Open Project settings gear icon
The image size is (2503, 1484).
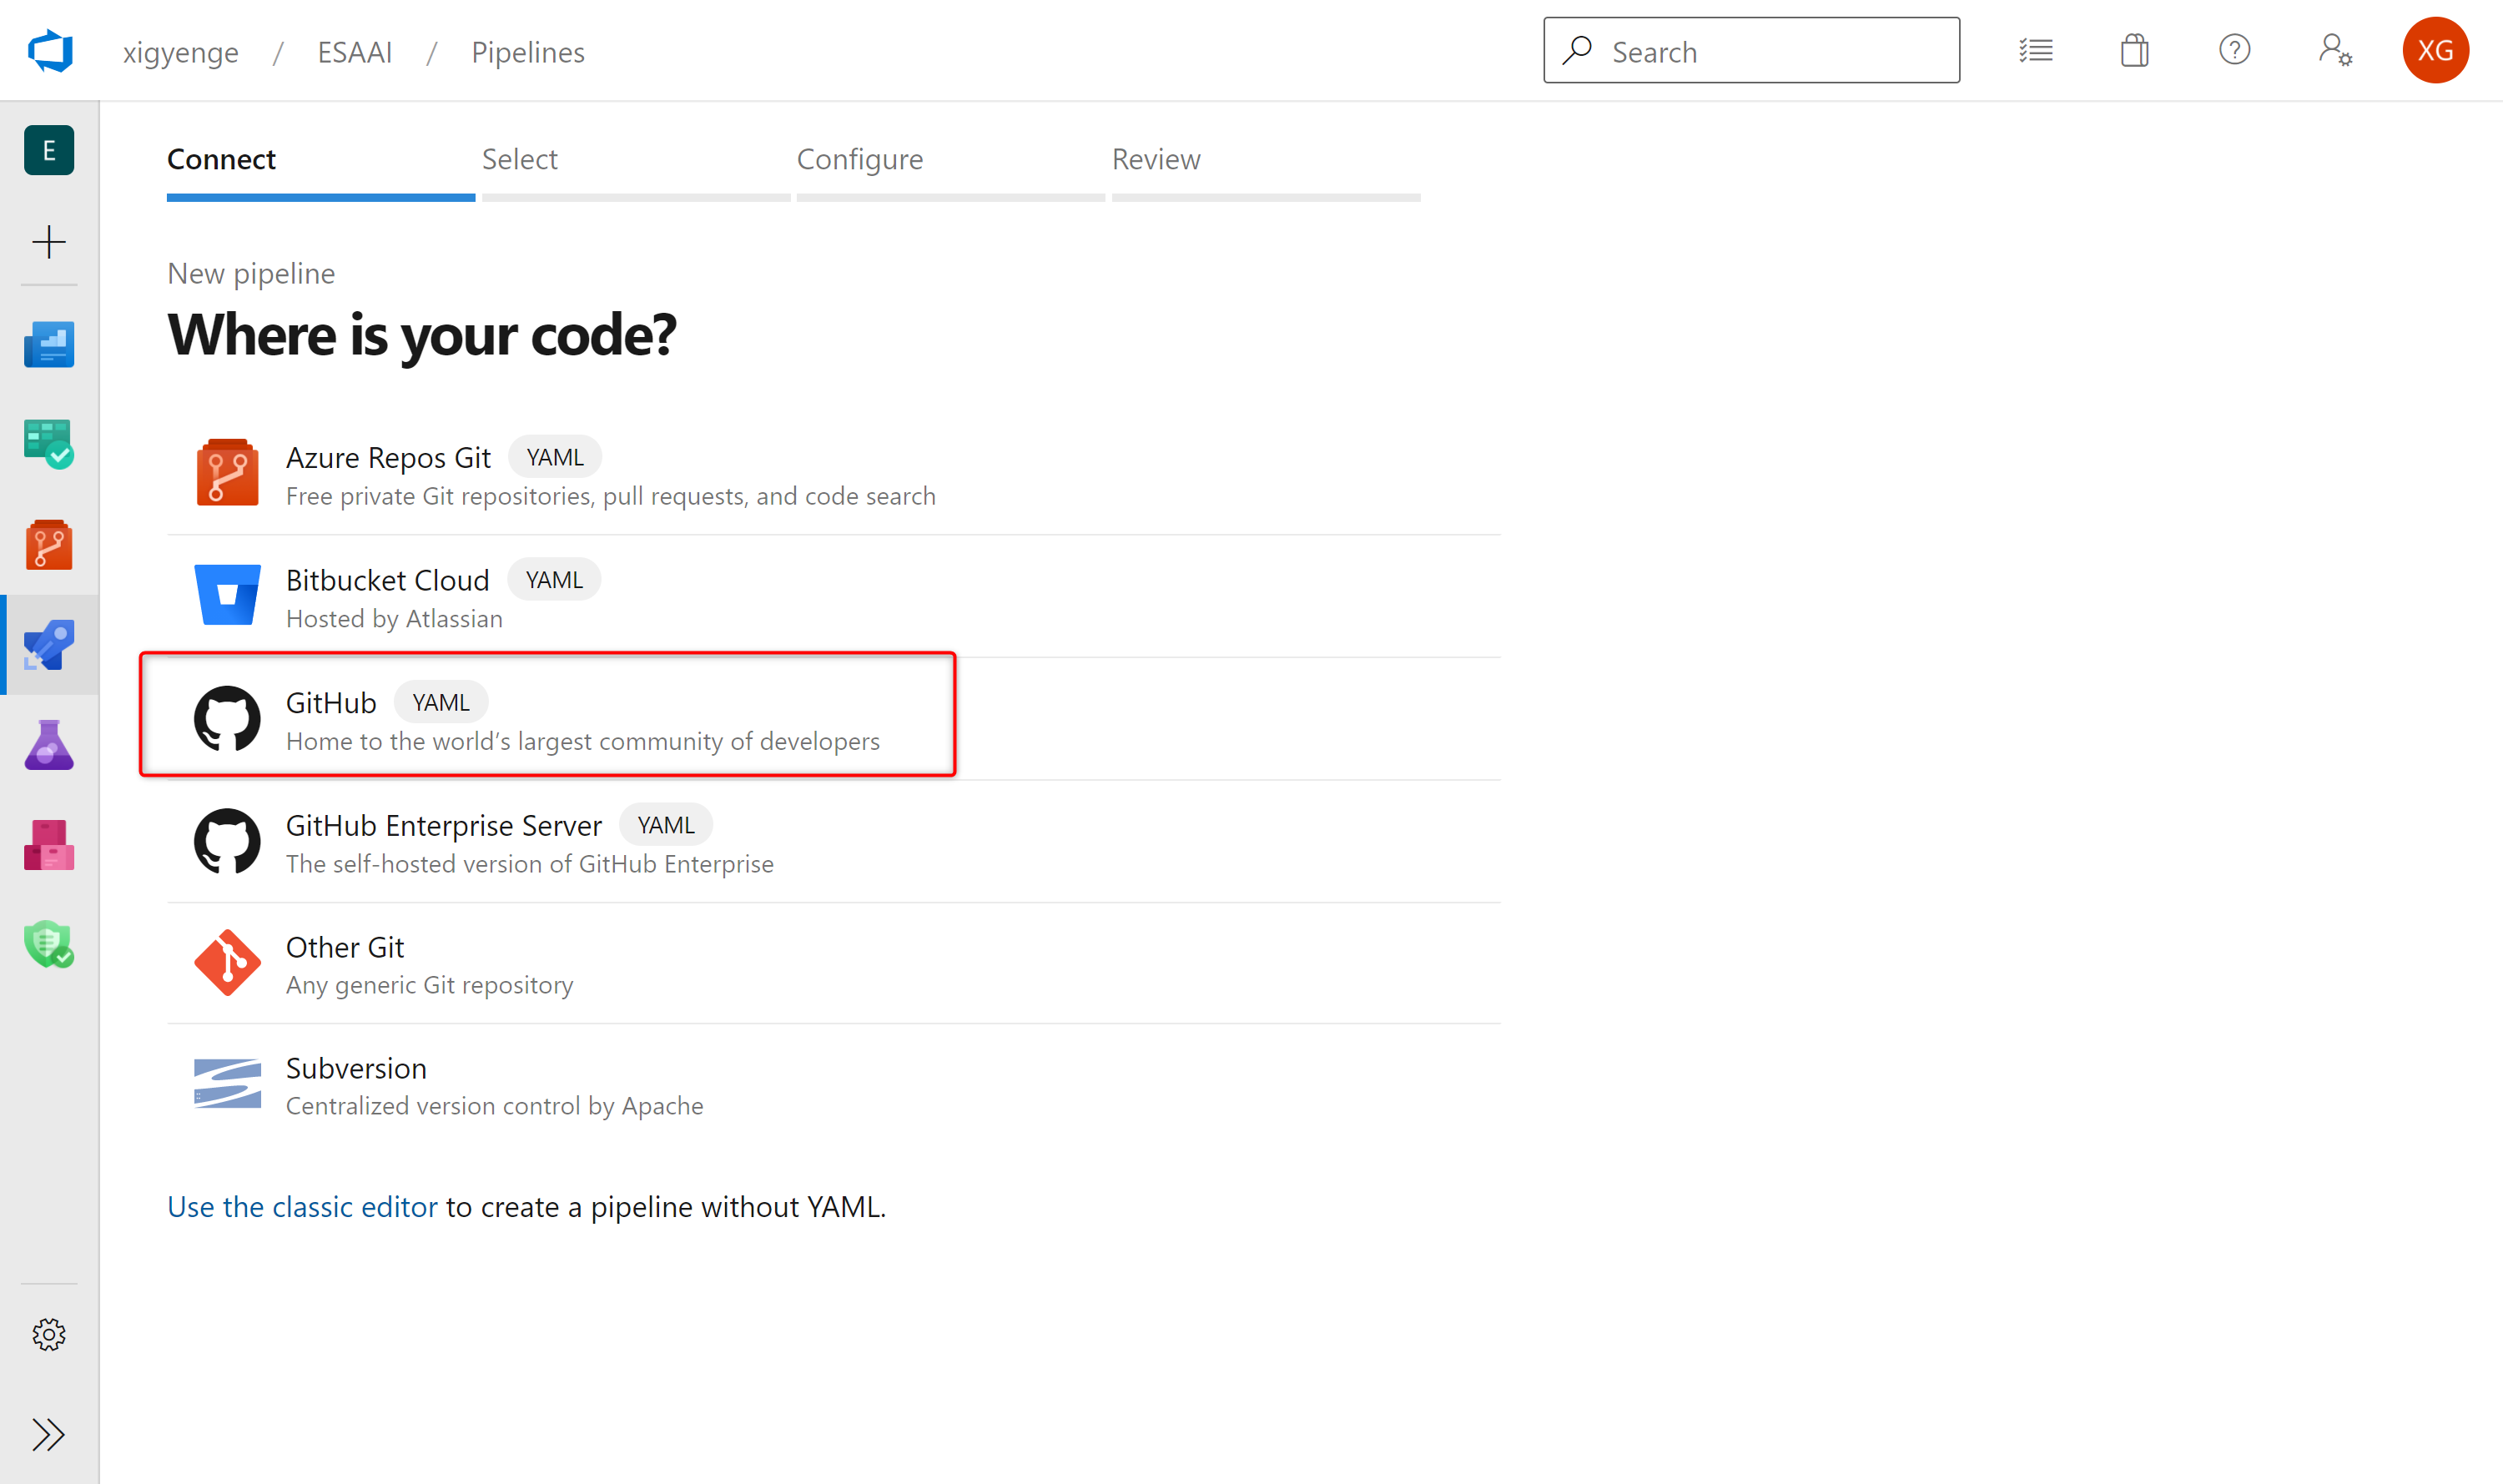pos(48,1335)
